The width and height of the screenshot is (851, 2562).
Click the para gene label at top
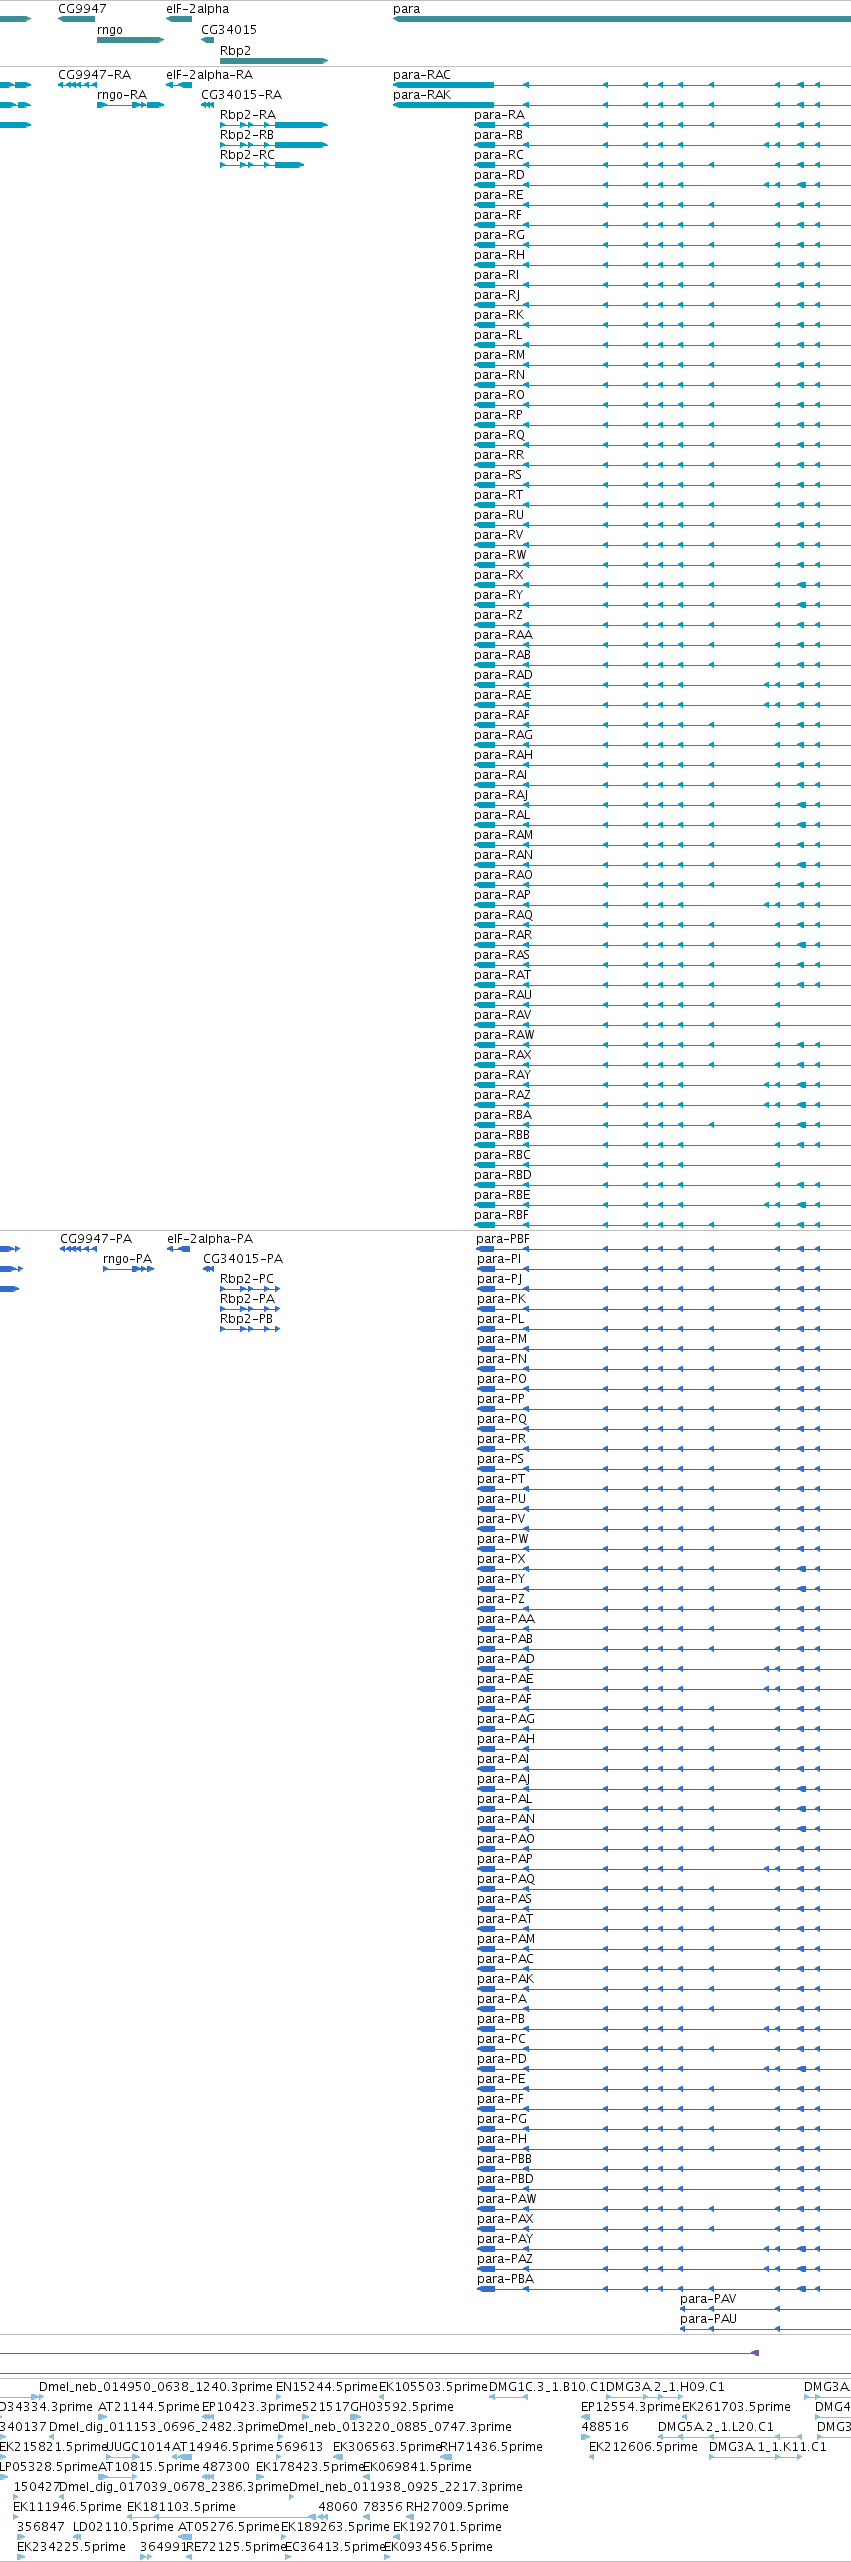pyautogui.click(x=406, y=9)
